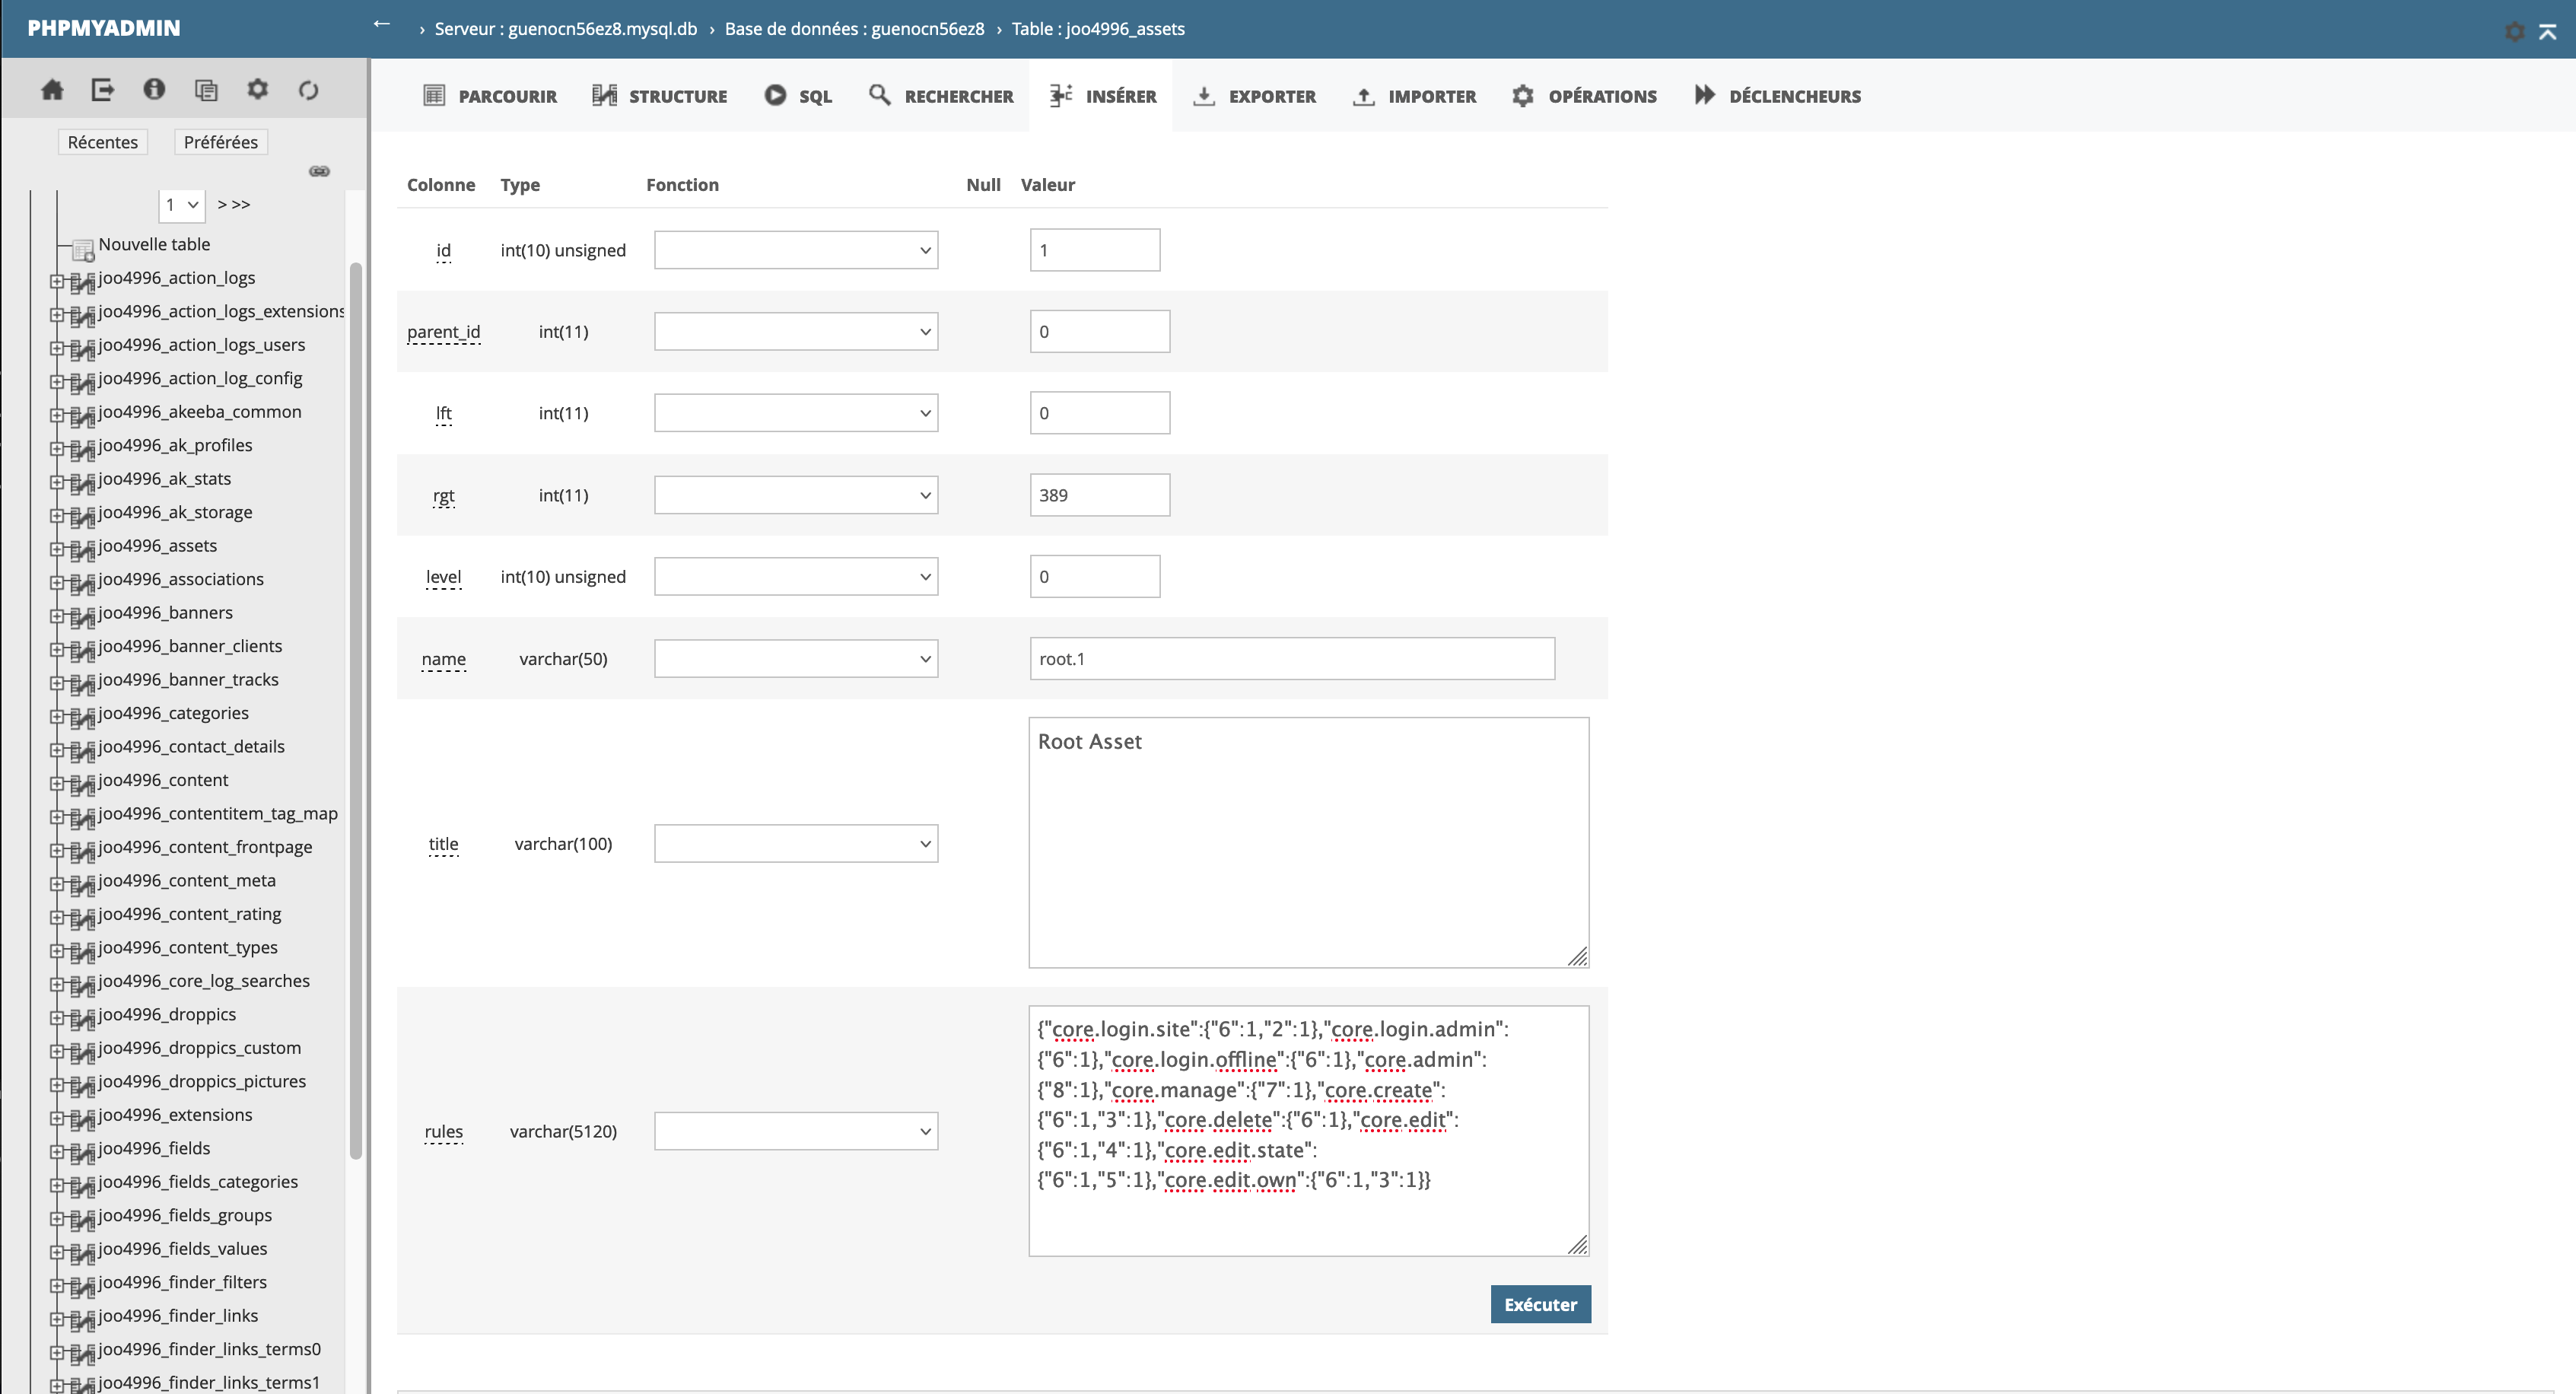Viewport: 2576px width, 1394px height.
Task: Switch to the Structure tab
Action: pyautogui.click(x=660, y=96)
